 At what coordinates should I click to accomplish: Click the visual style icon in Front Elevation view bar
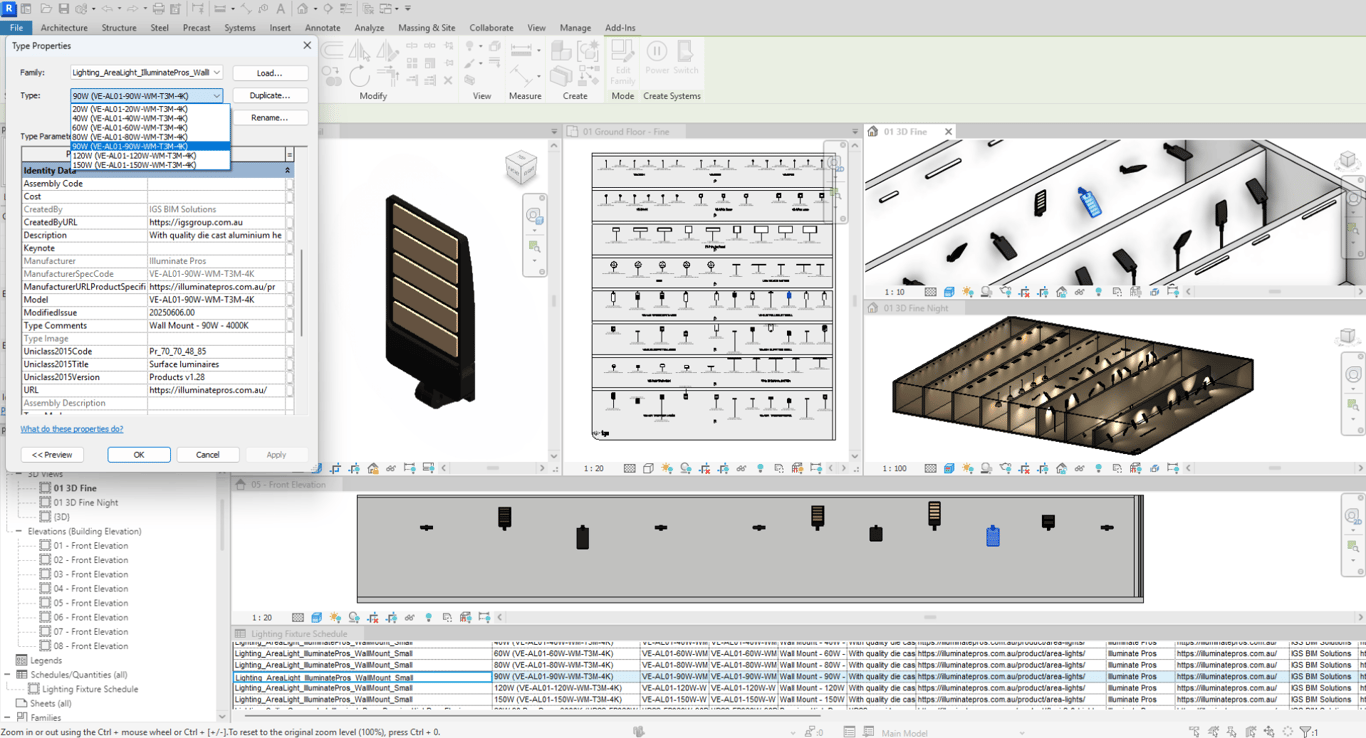pos(316,618)
